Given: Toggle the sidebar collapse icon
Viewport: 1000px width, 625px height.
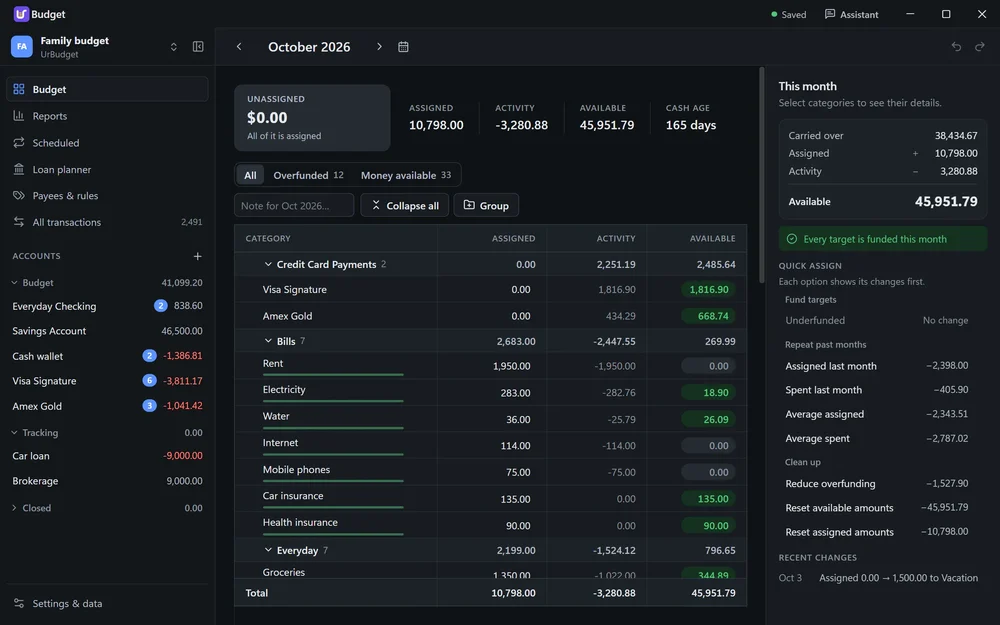Looking at the screenshot, I should tap(198, 47).
